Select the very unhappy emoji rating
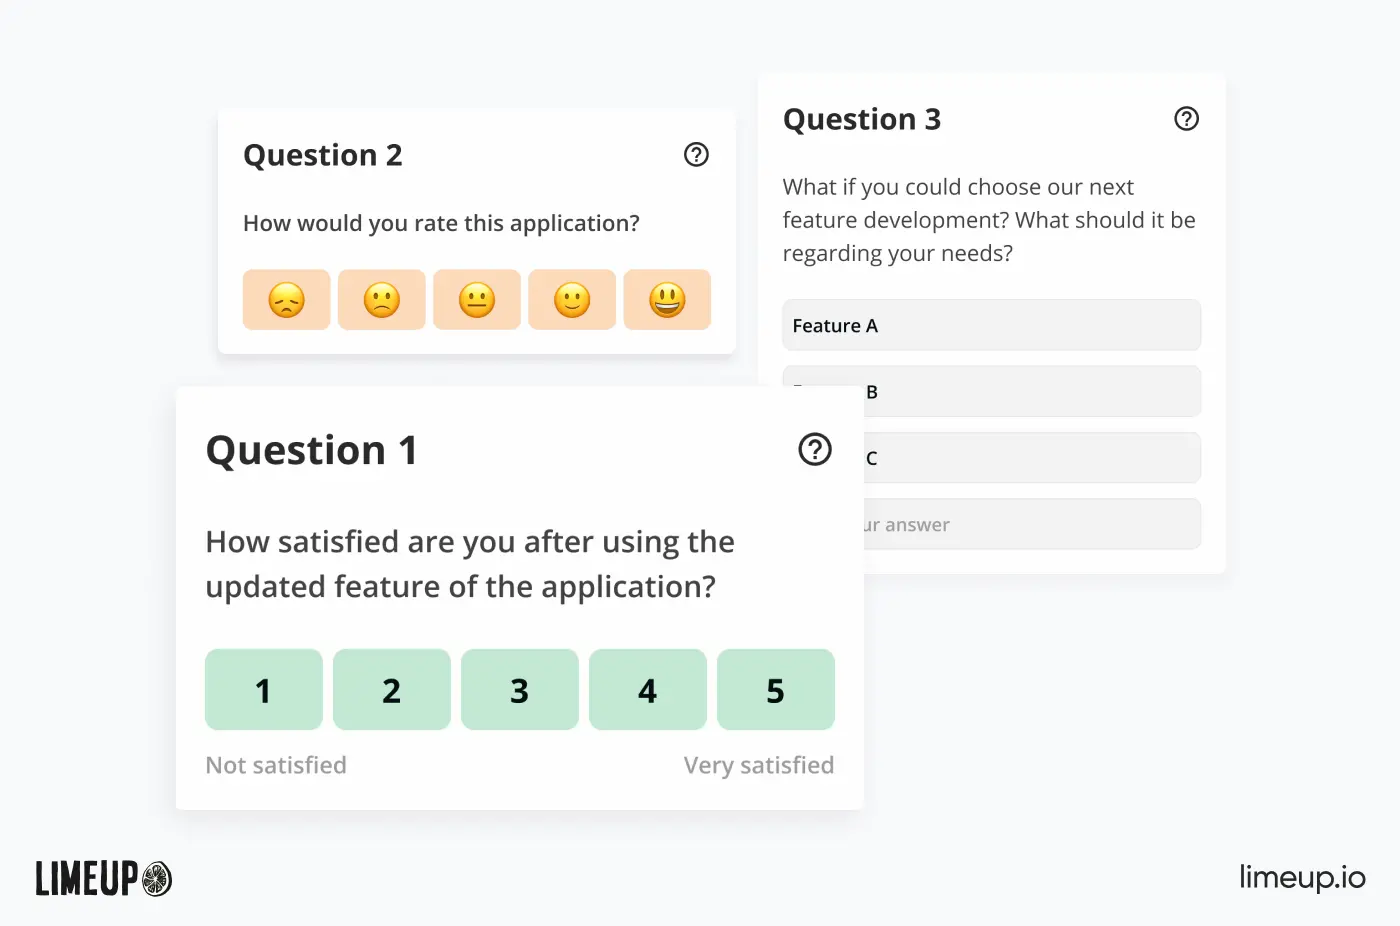Viewport: 1400px width, 926px height. [x=286, y=299]
